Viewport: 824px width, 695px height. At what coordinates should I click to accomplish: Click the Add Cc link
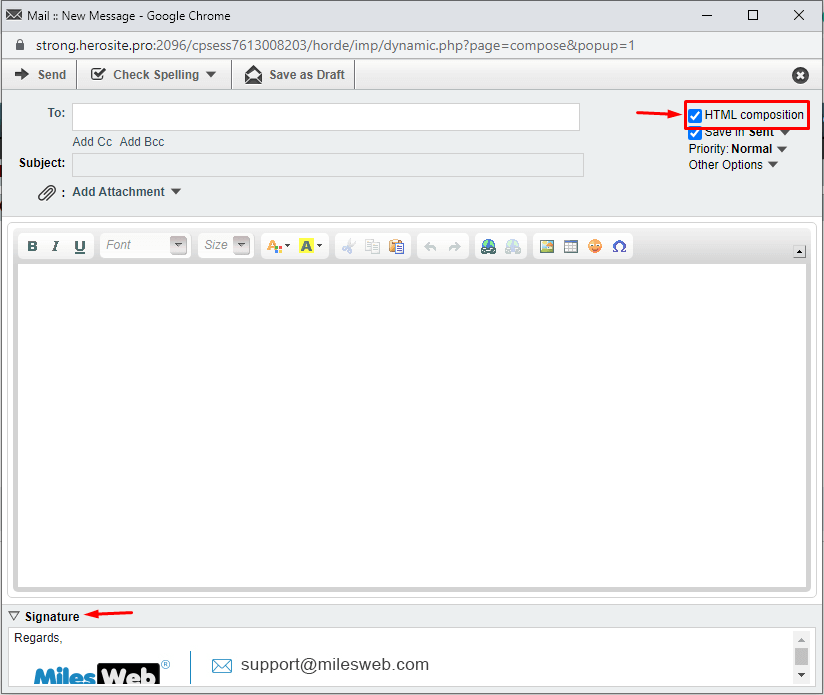(92, 142)
